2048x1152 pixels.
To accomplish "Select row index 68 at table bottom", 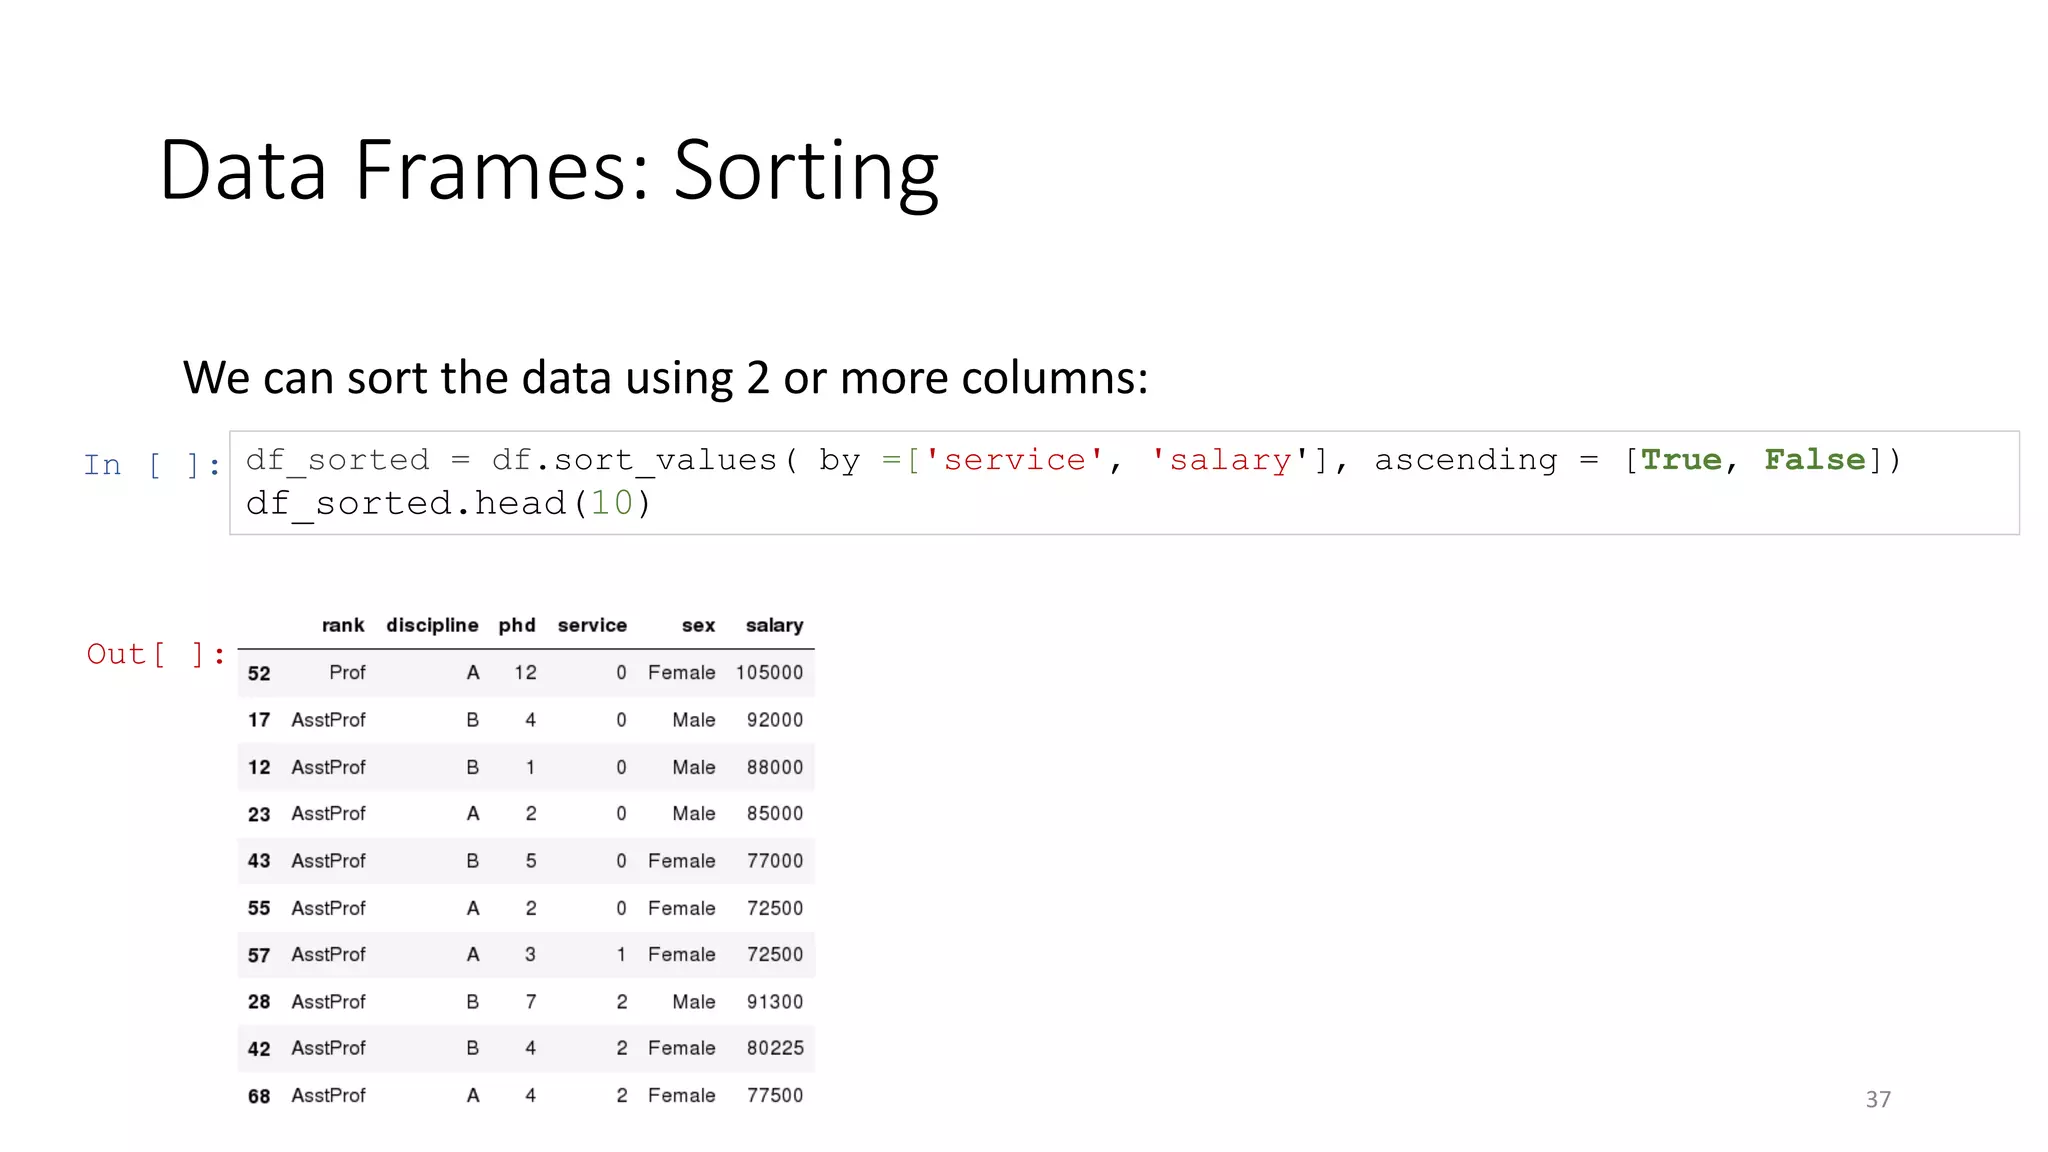I will pos(259,1096).
